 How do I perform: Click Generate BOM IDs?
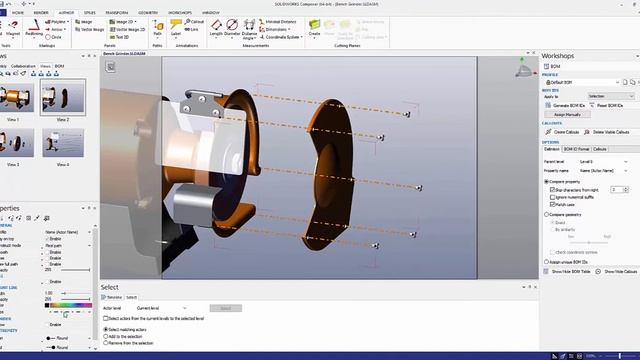click(565, 105)
